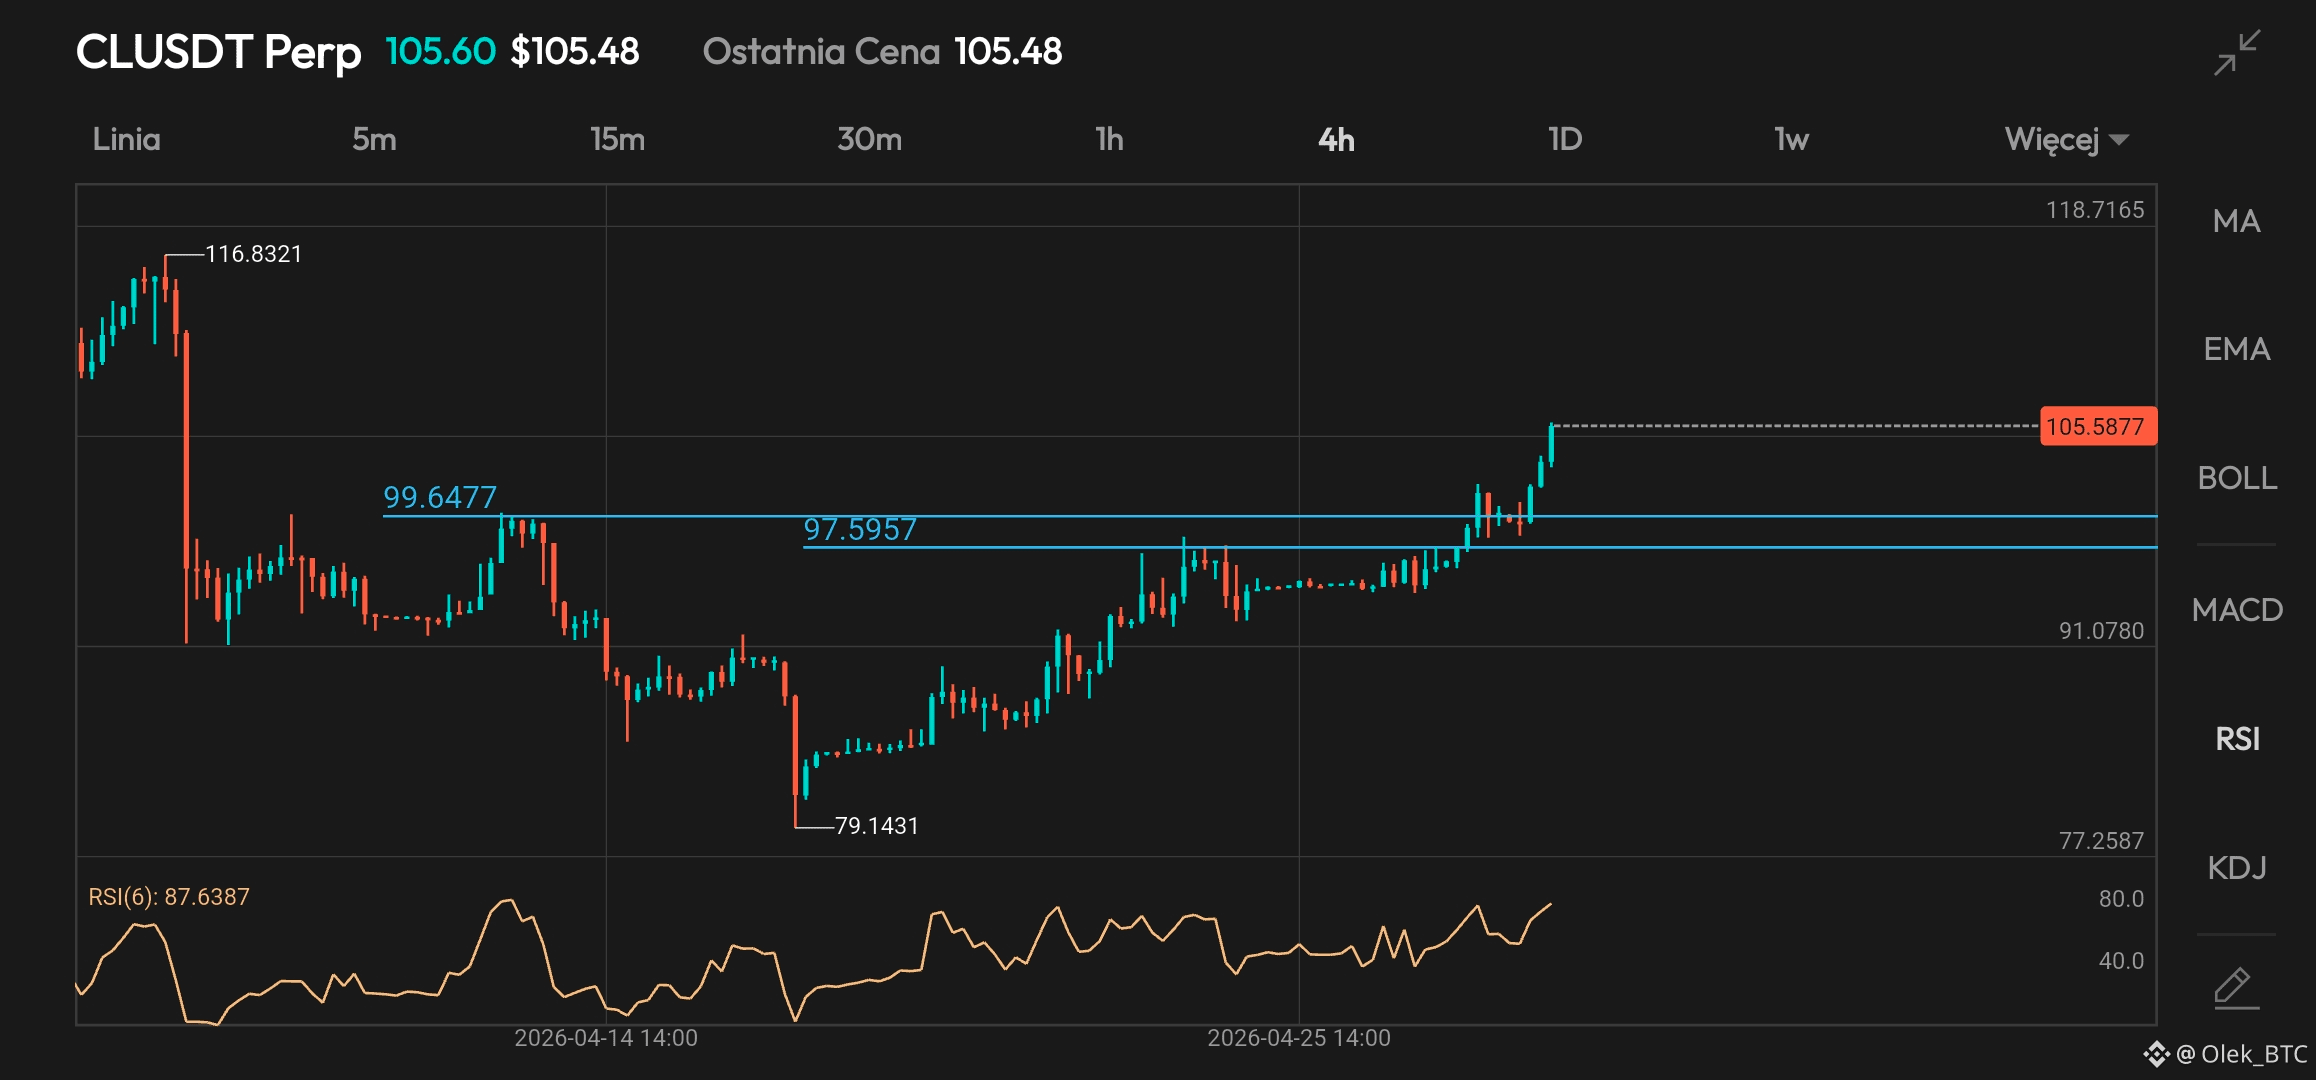The height and width of the screenshot is (1080, 2316).
Task: Click the 77.2587 price axis value
Action: (x=2101, y=841)
